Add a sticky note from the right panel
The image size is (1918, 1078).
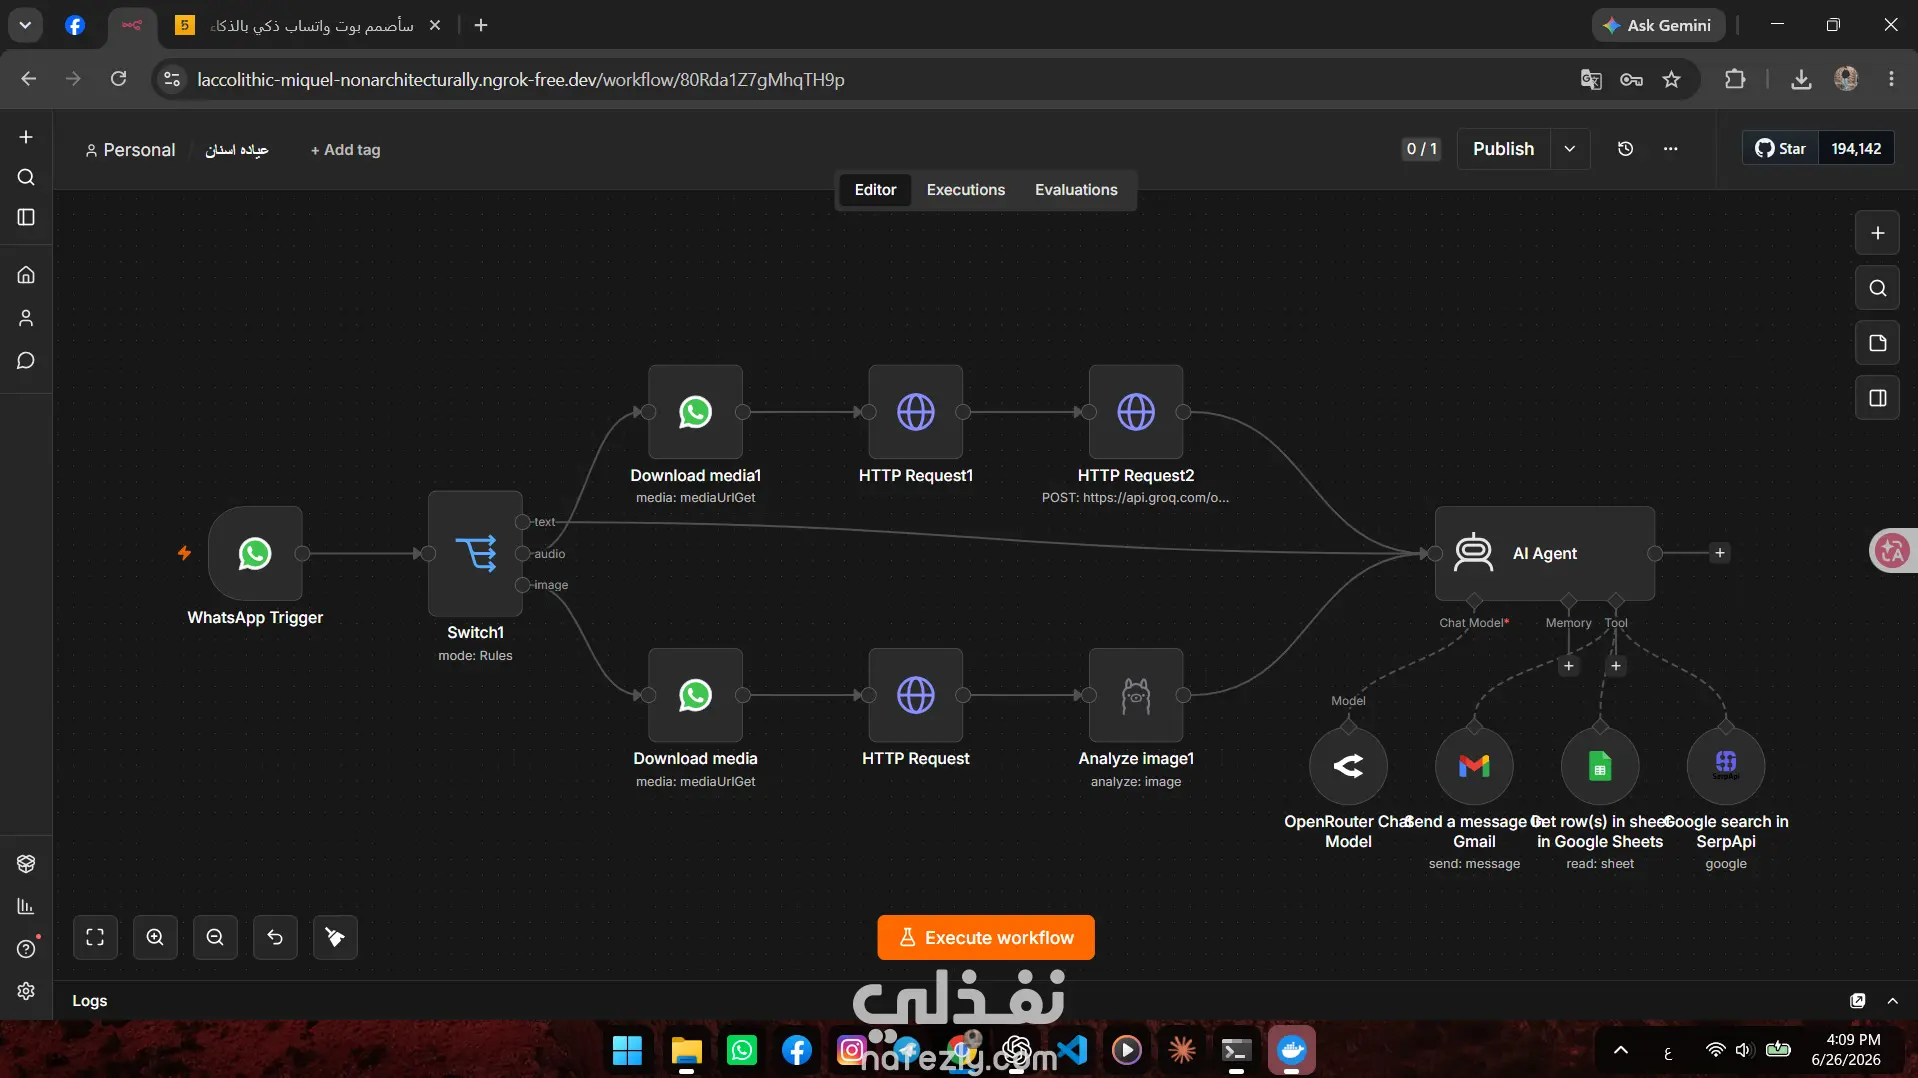[x=1877, y=343]
